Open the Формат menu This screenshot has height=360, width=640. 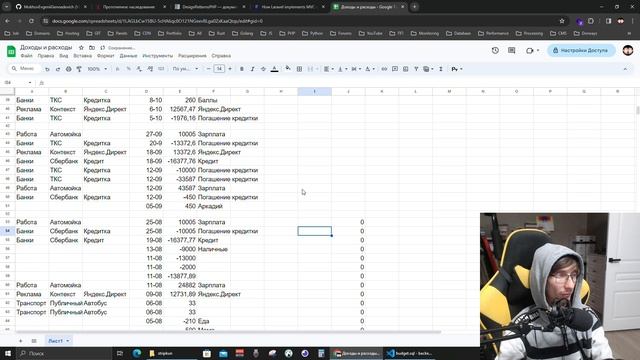point(106,56)
